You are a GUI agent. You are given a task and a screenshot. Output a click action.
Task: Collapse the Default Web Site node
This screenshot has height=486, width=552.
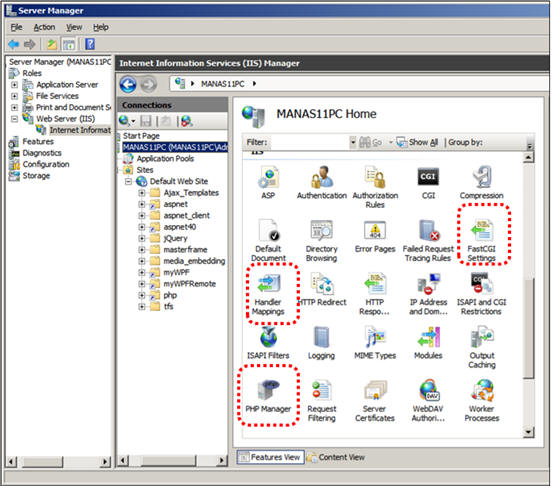coord(128,182)
